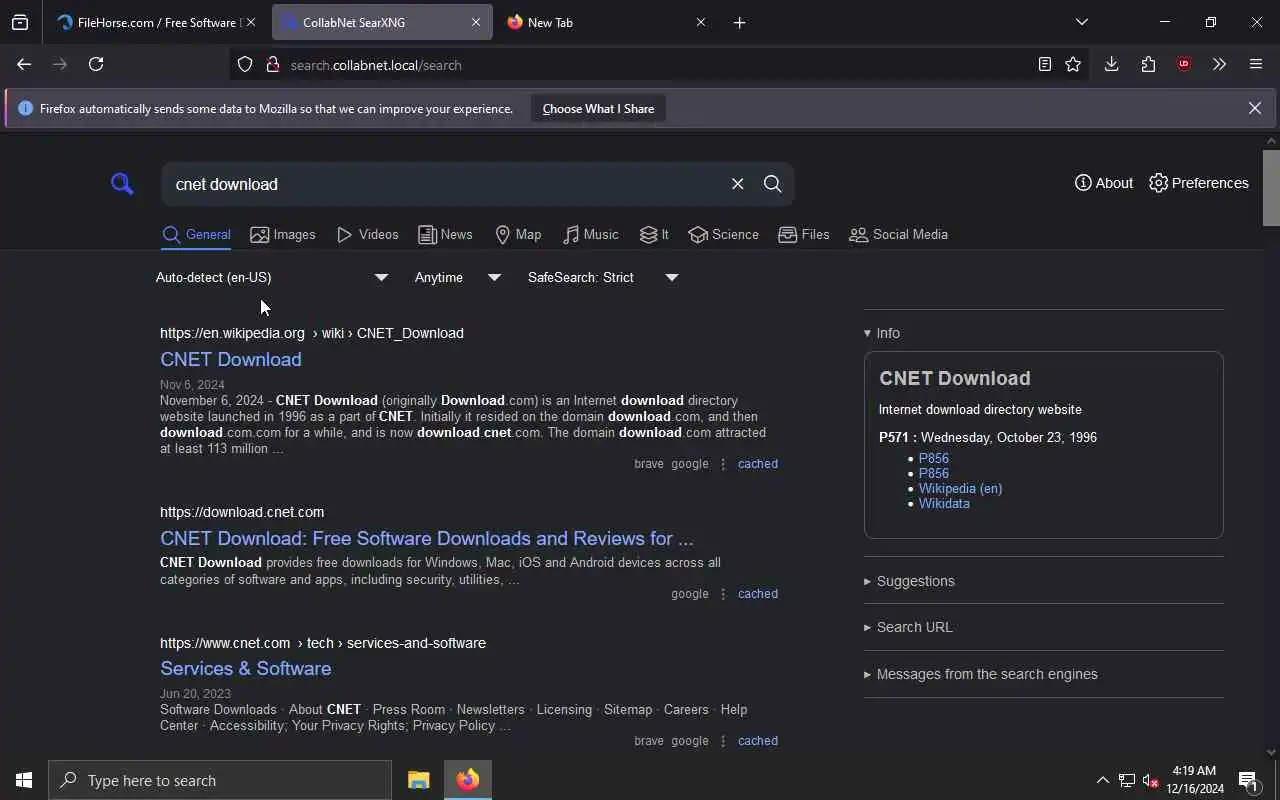Screen dimensions: 1280x800
Task: Expand Messages from the search engines
Action: pos(981,674)
